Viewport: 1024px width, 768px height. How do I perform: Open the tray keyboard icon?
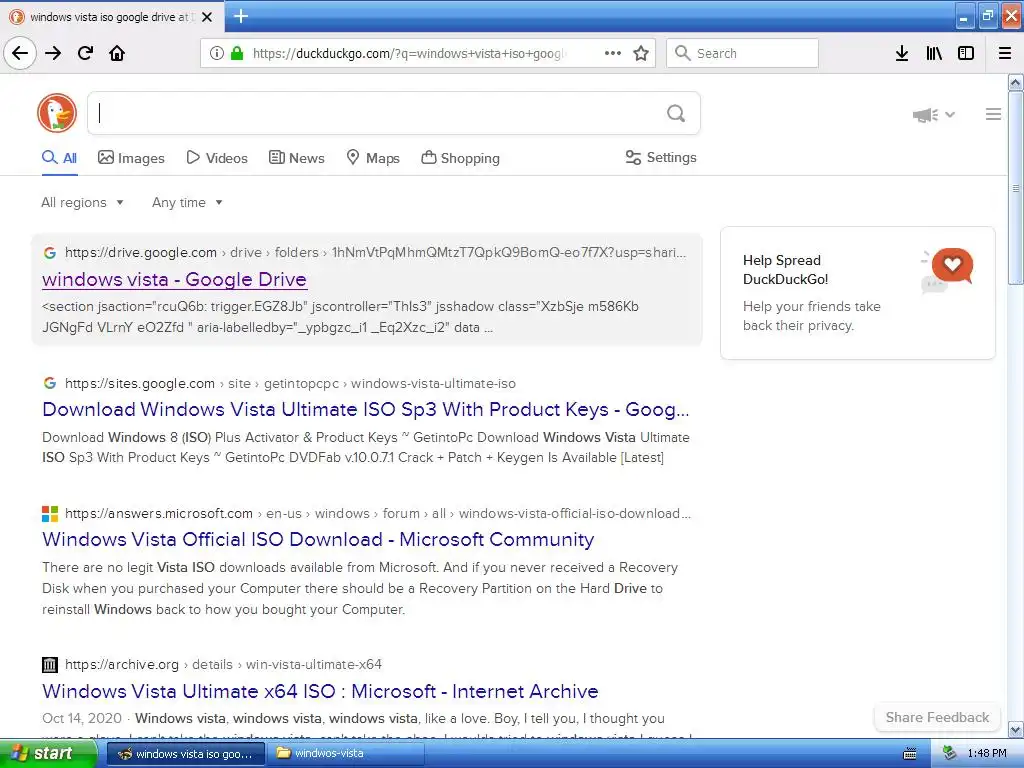pyautogui.click(x=910, y=754)
